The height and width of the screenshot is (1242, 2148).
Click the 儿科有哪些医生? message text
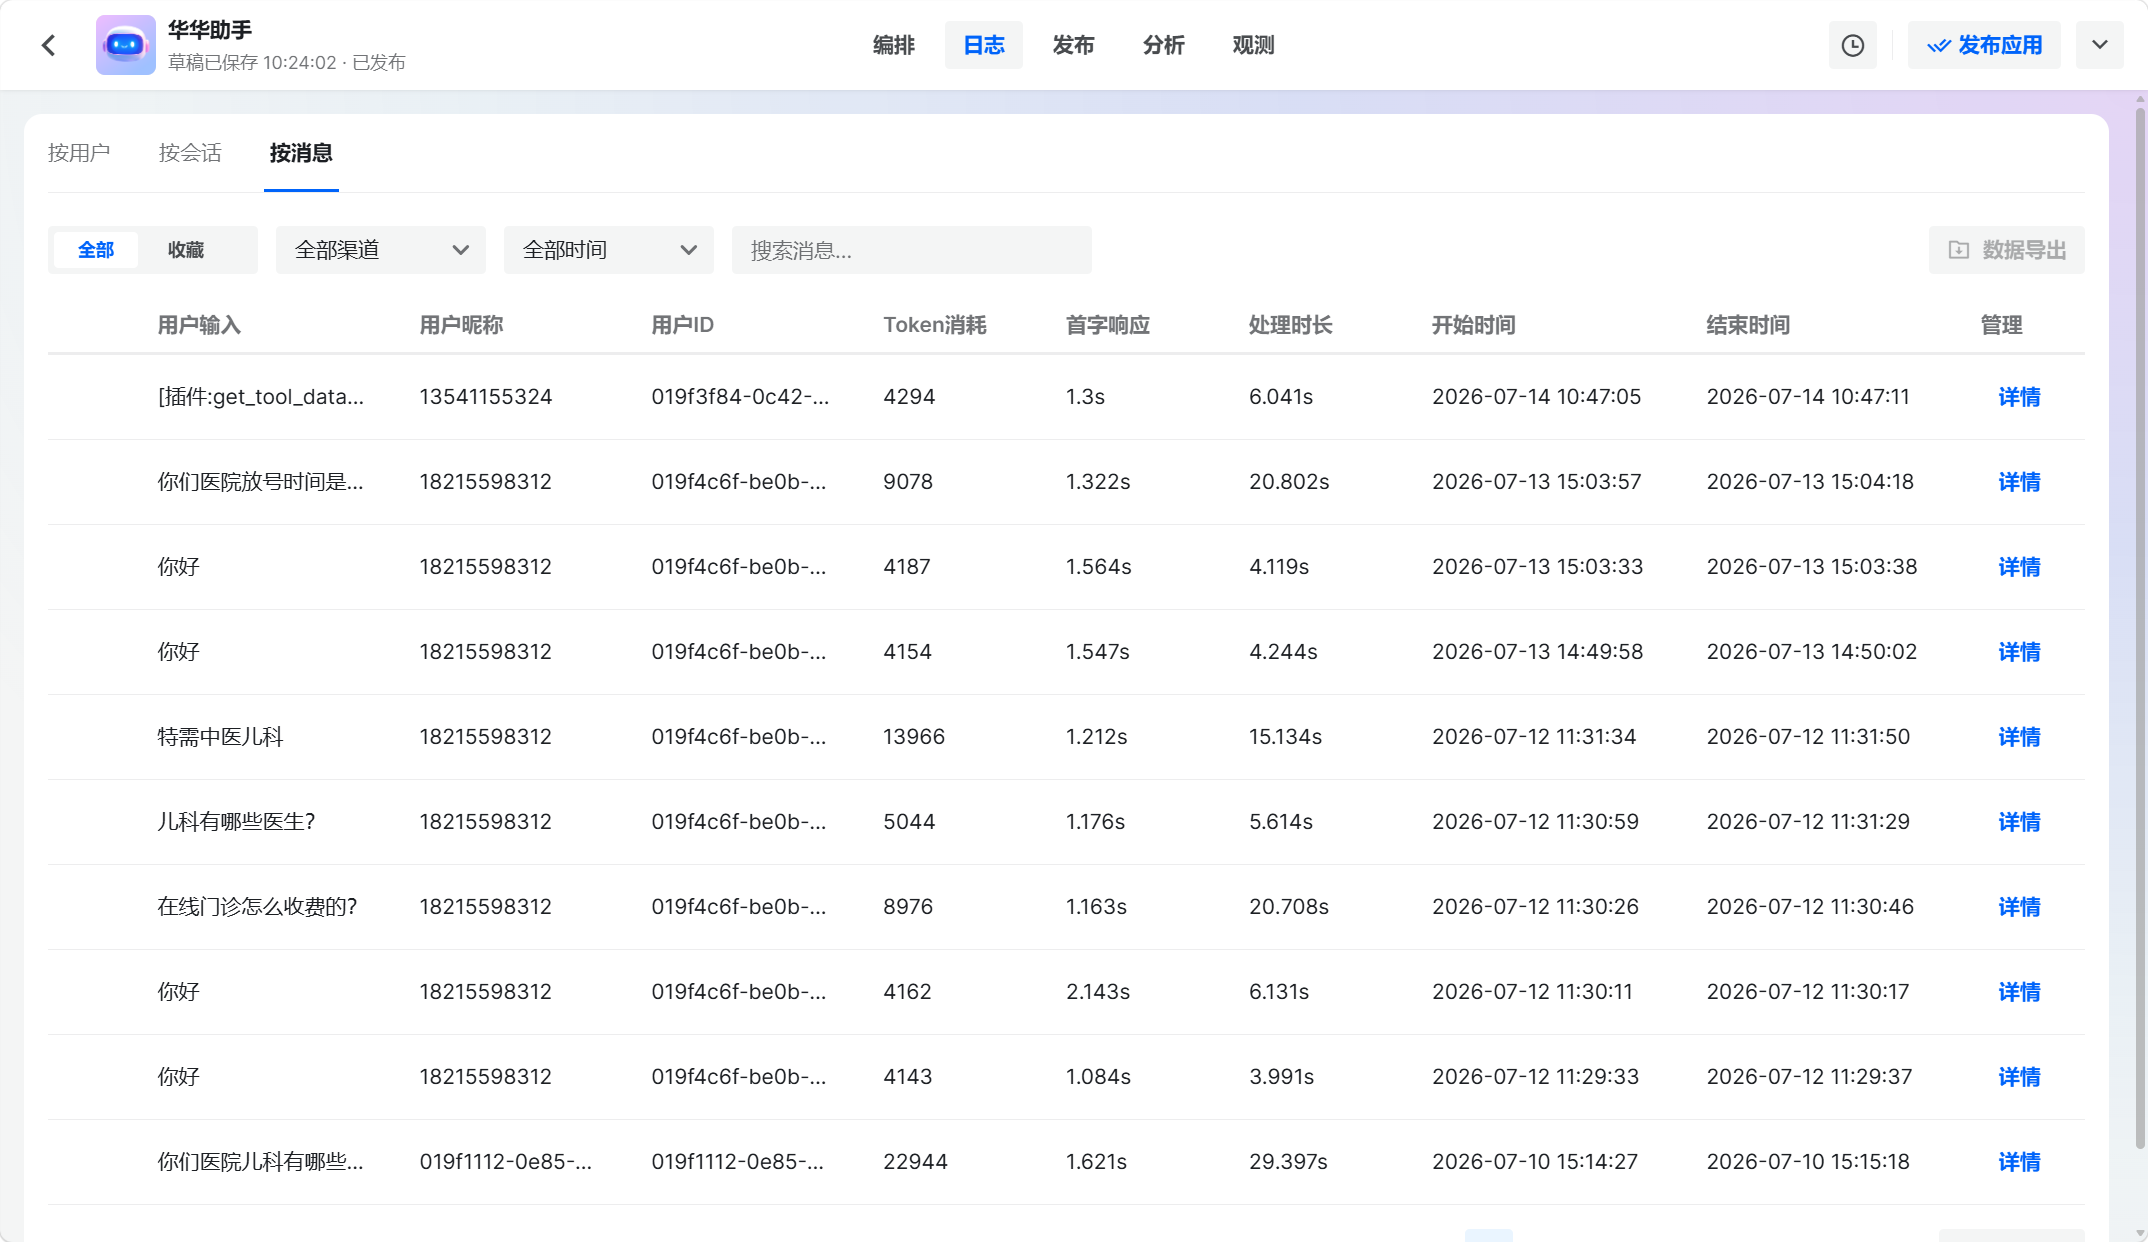[x=236, y=822]
